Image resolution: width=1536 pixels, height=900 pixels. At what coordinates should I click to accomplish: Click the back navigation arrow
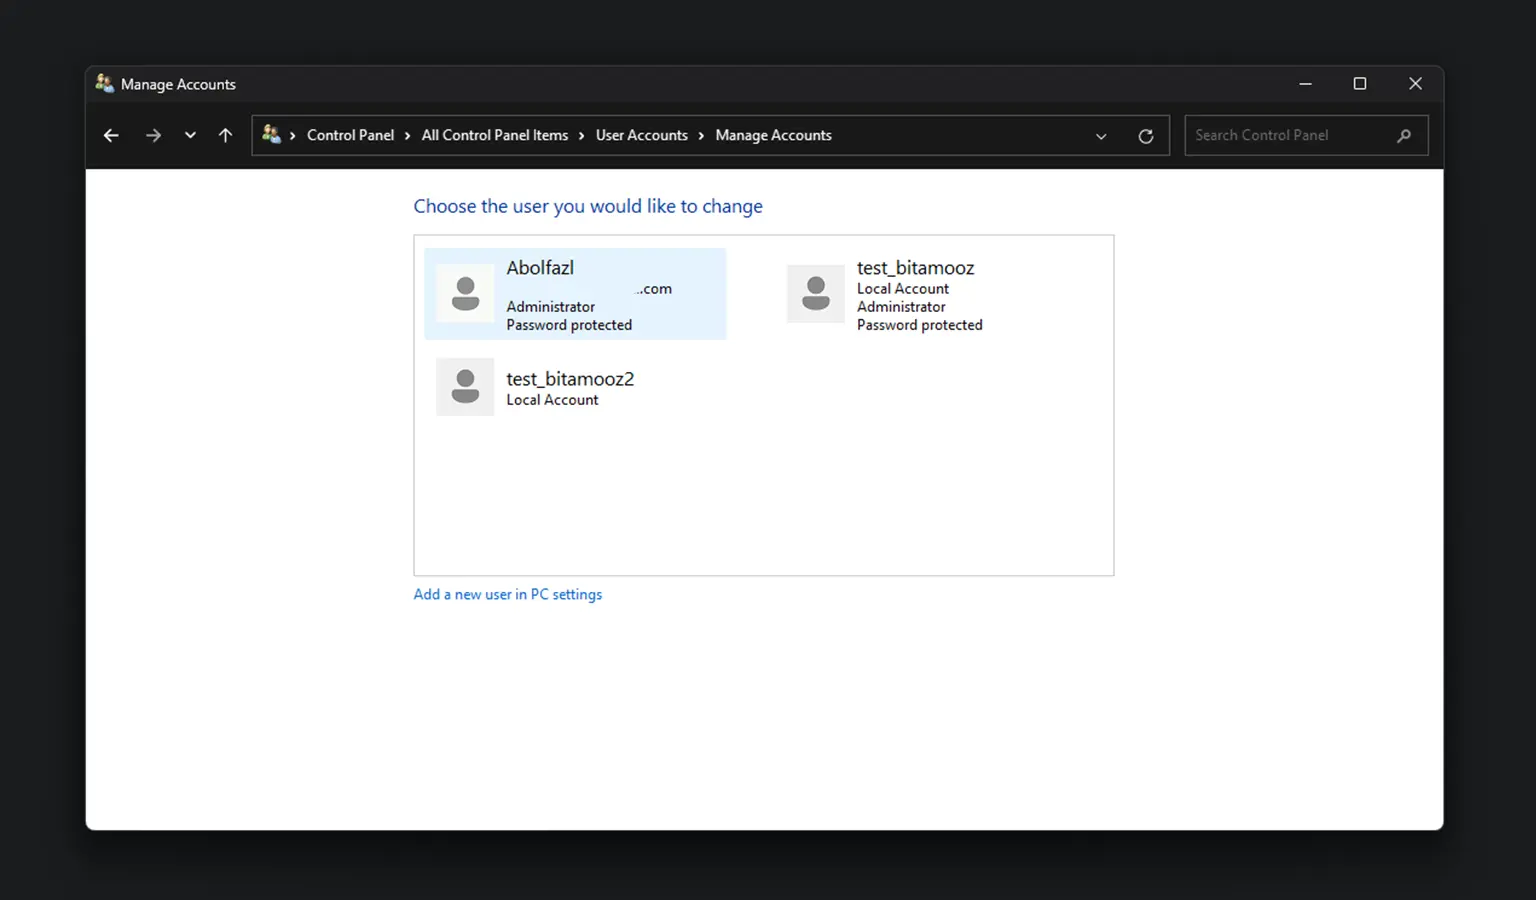pos(111,136)
